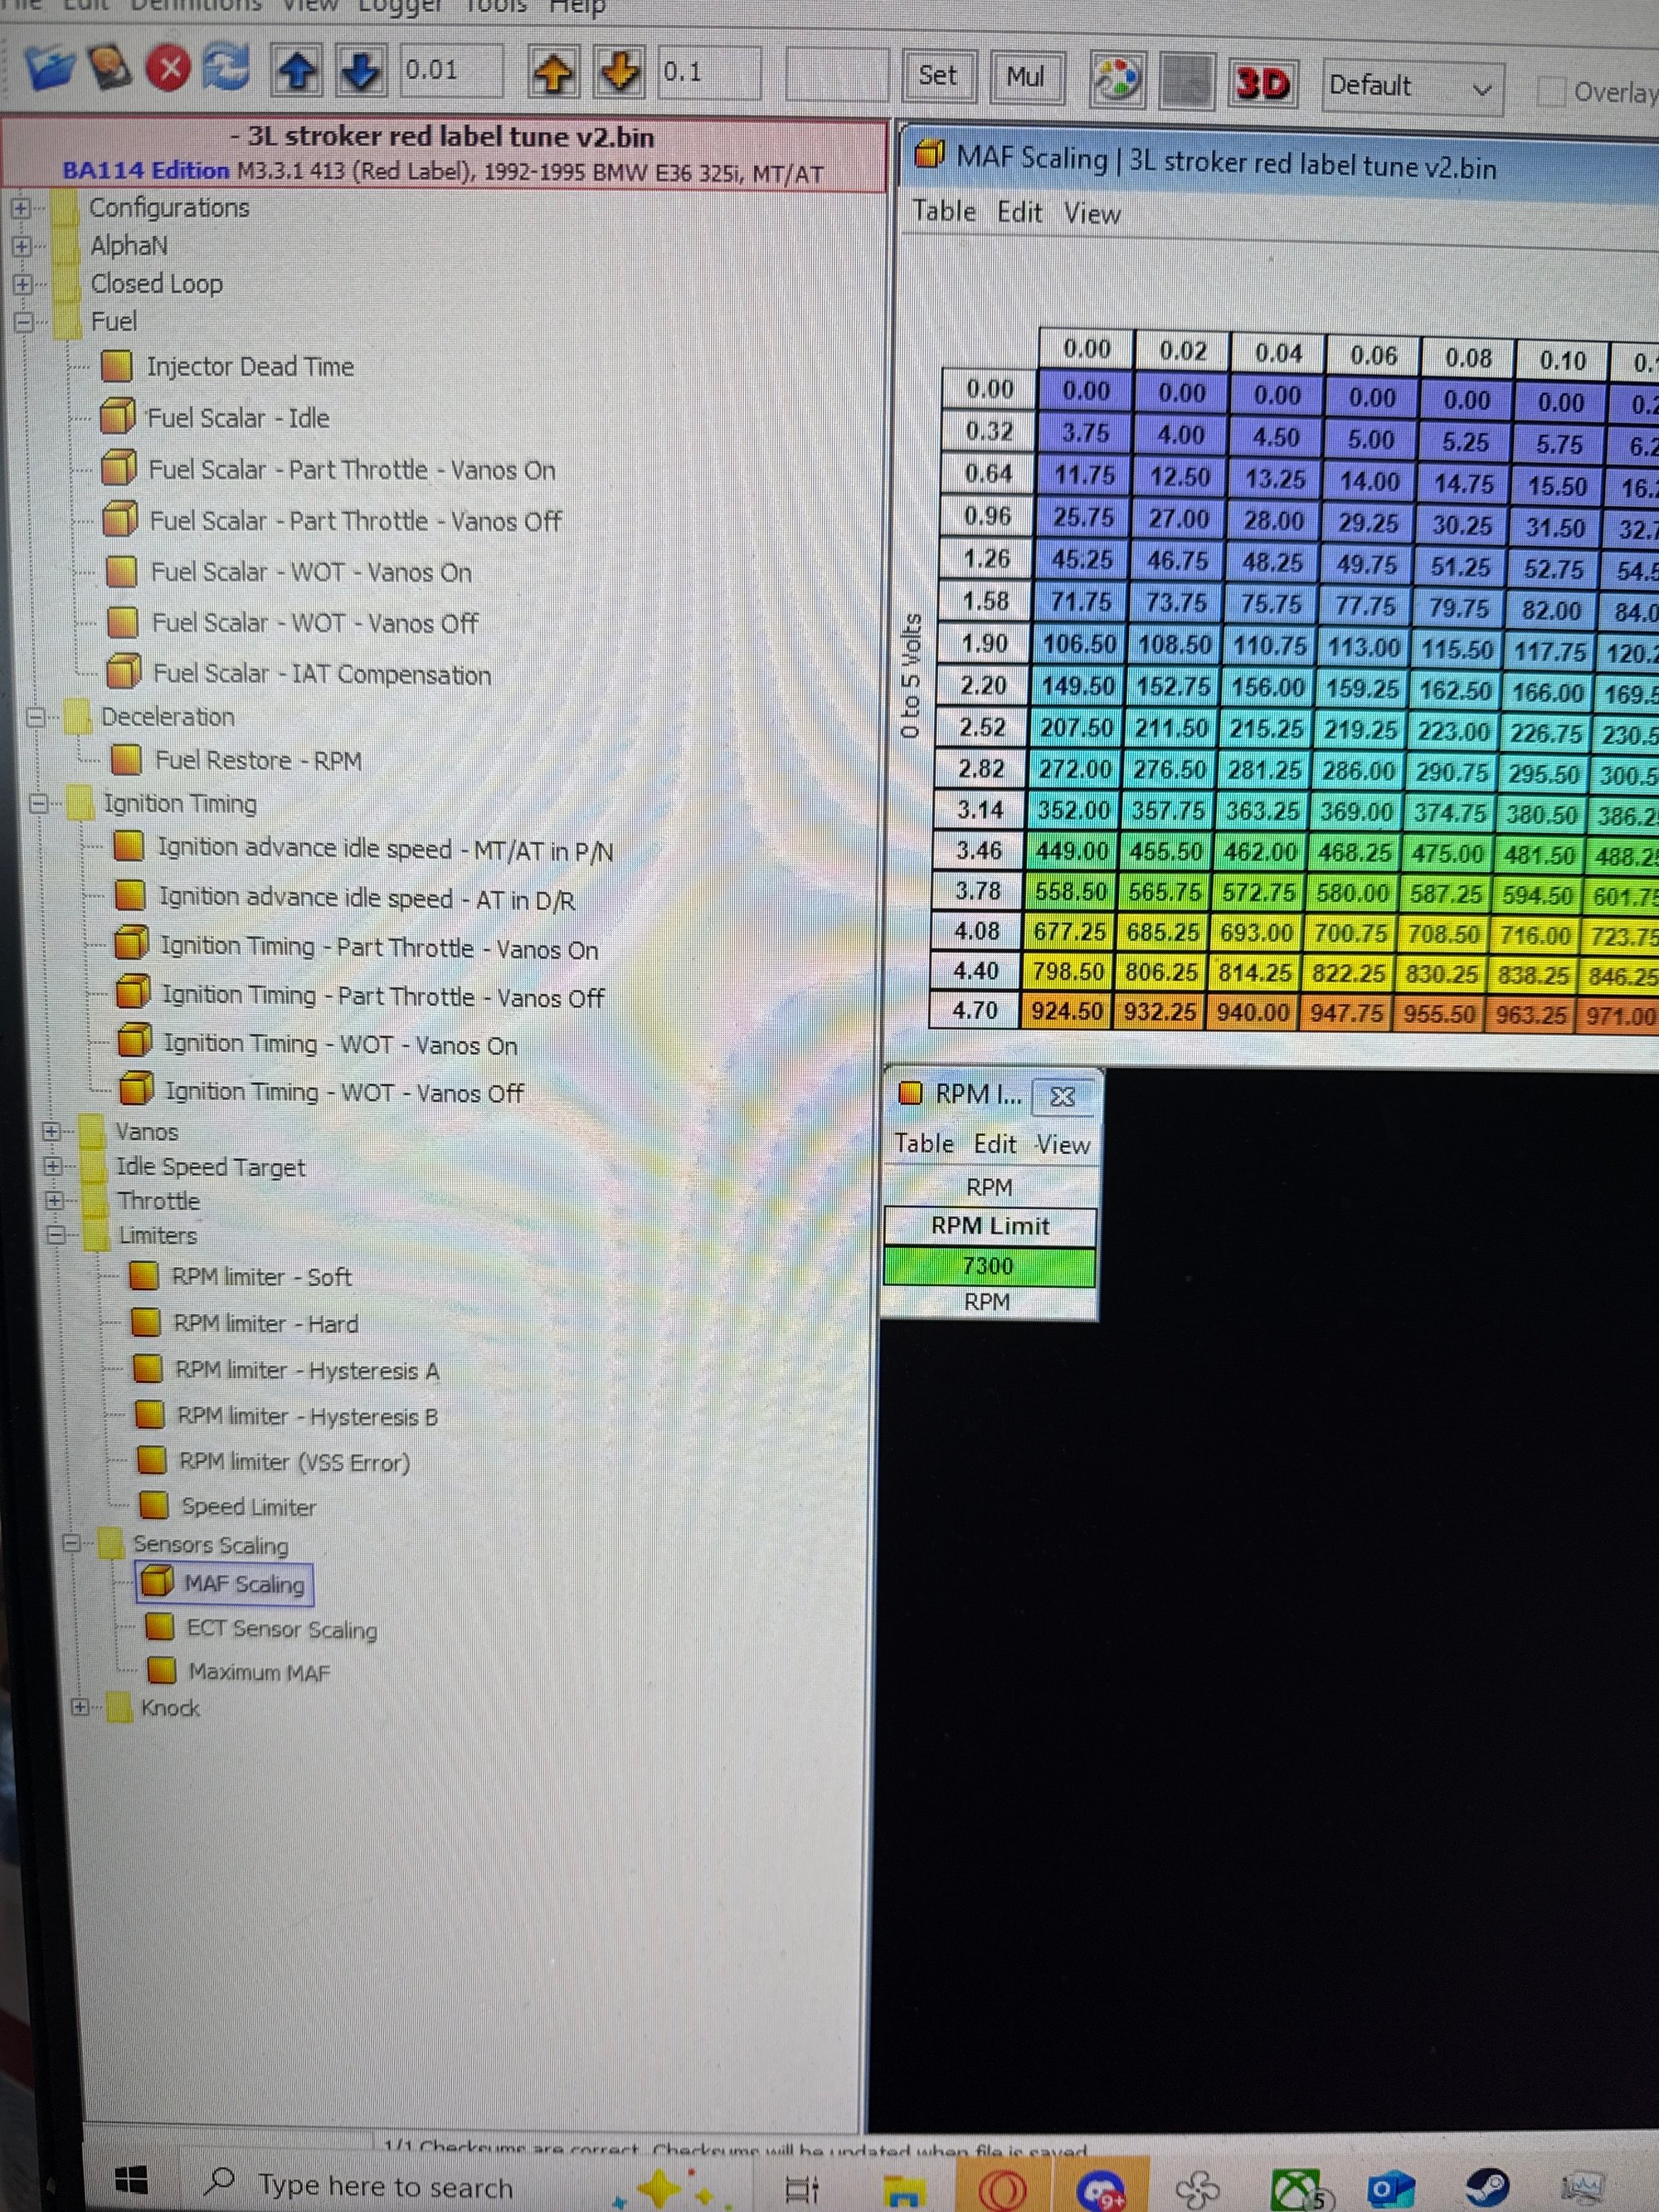Click the Mul button
The width and height of the screenshot is (1659, 2212).
pos(1025,77)
